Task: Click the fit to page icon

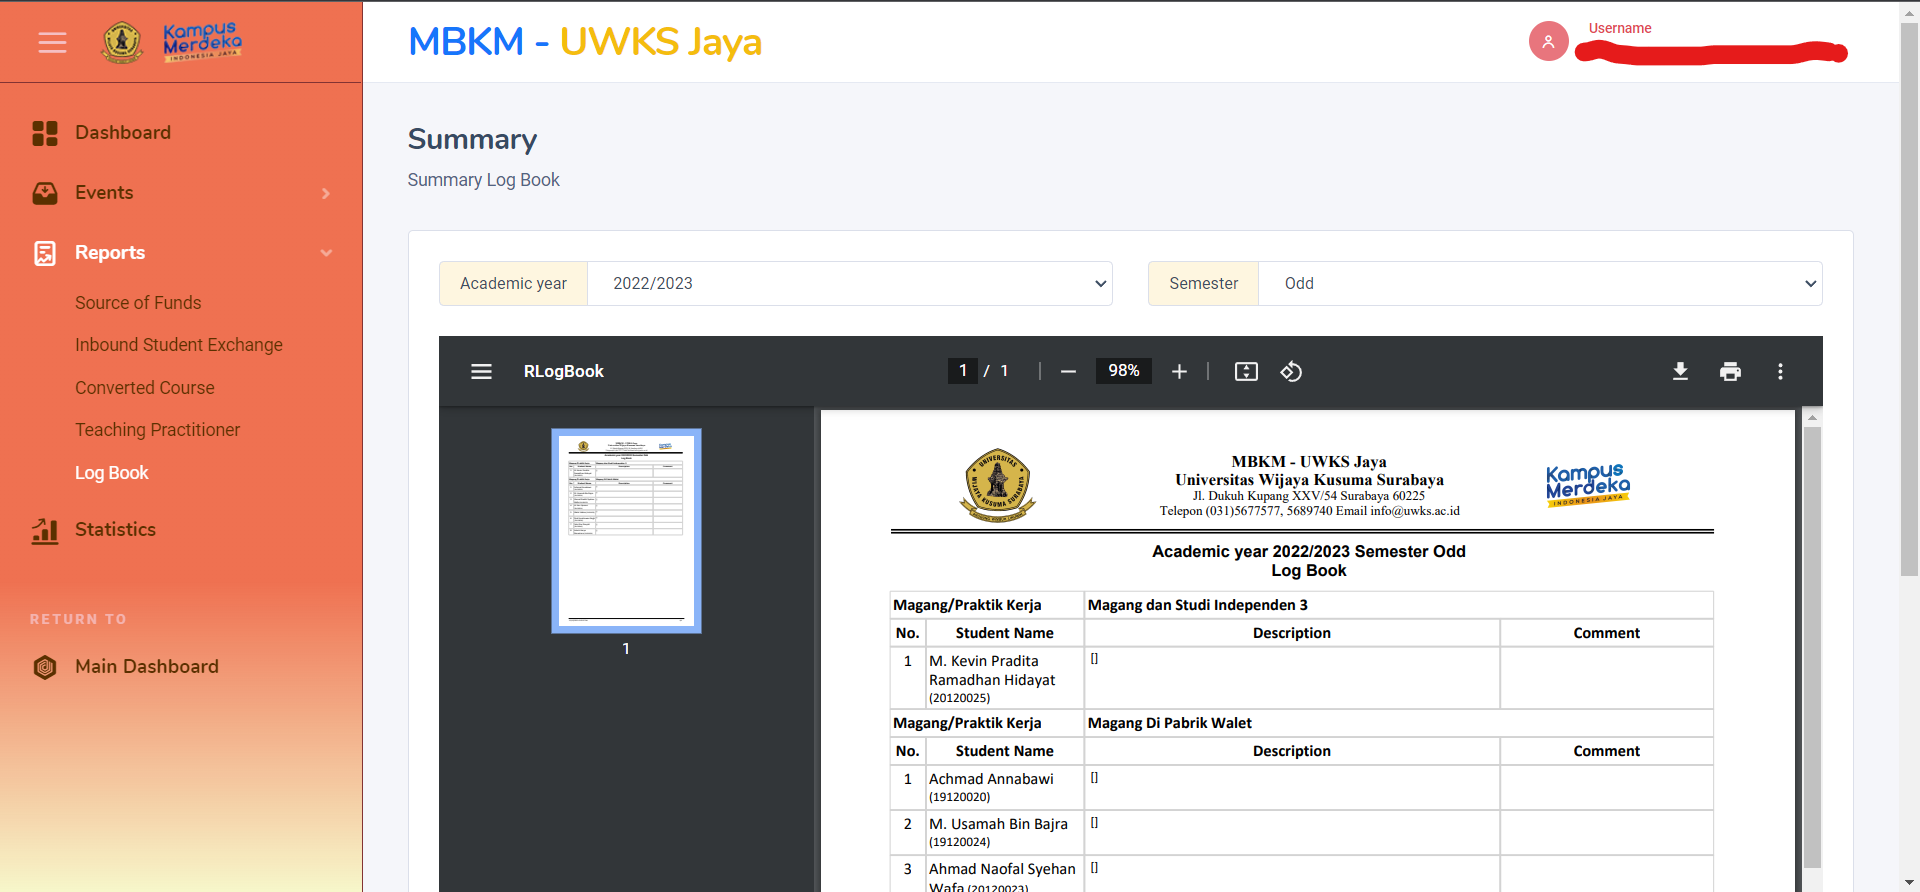Action: click(x=1246, y=371)
